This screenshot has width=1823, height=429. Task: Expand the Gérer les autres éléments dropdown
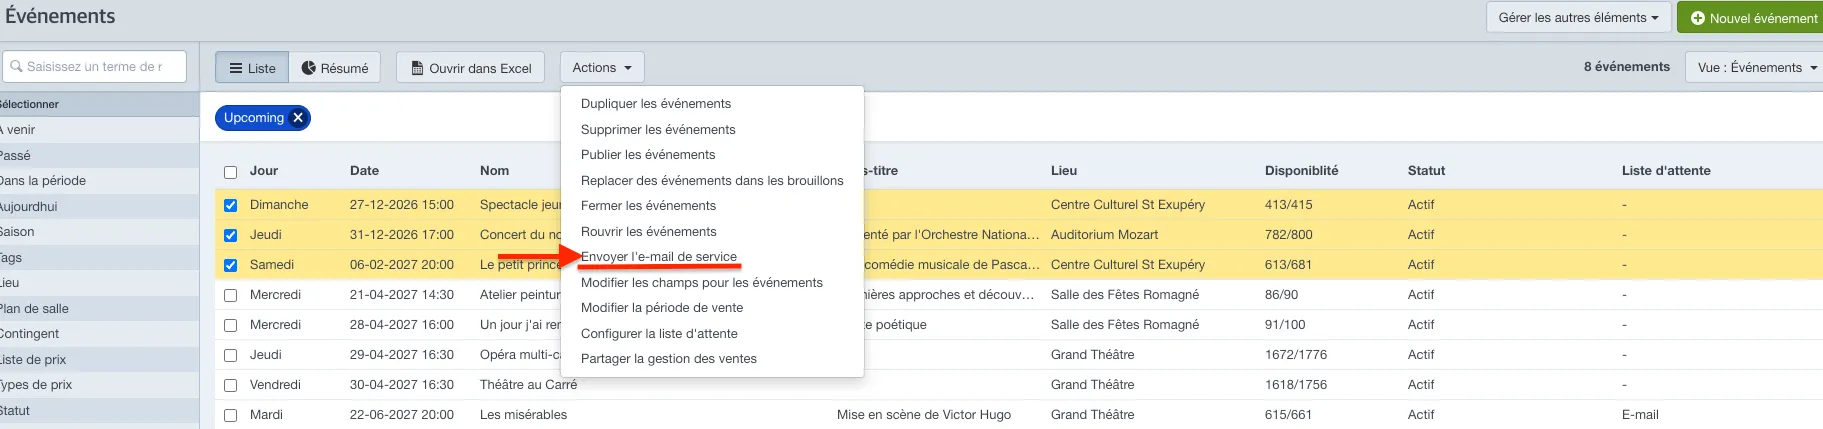coord(1578,18)
